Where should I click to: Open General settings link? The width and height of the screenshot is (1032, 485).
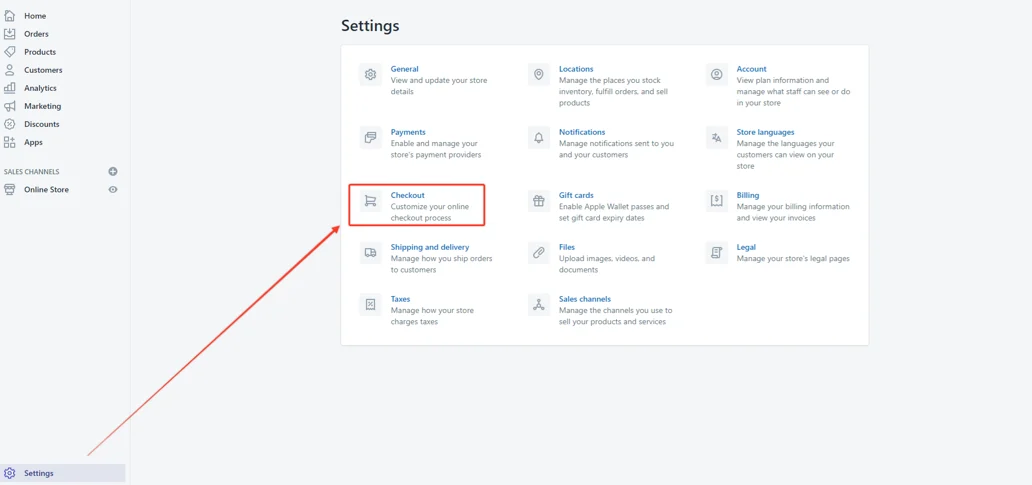click(404, 68)
